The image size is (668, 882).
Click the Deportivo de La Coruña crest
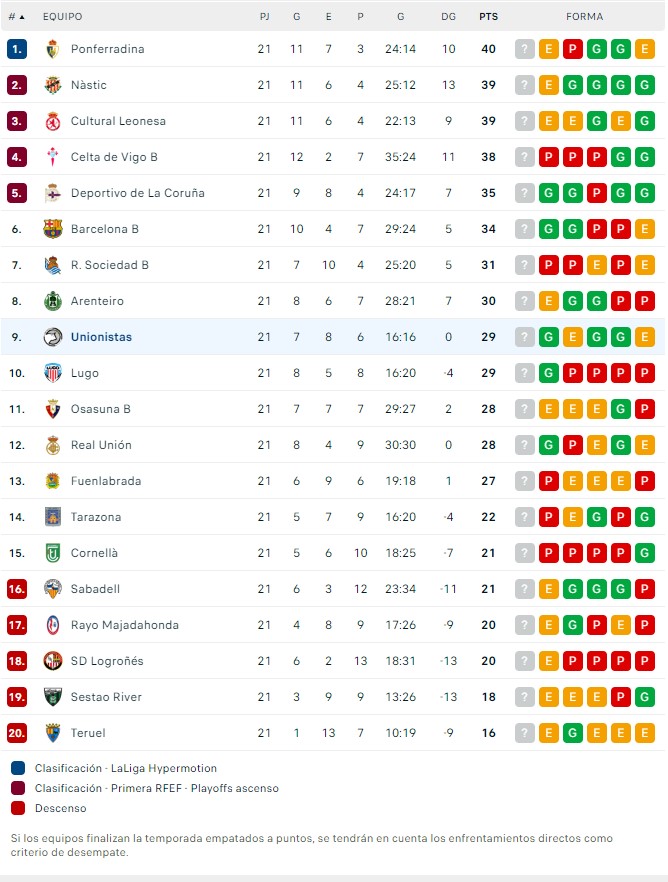53,193
